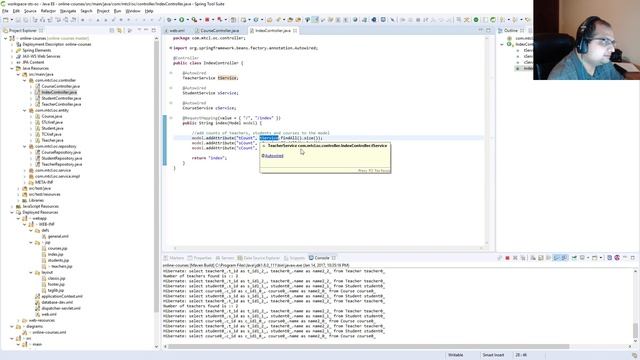Image resolution: width=640 pixels, height=360 pixels.
Task: Switch to the CourseController.java editor tab
Action: pos(219,31)
